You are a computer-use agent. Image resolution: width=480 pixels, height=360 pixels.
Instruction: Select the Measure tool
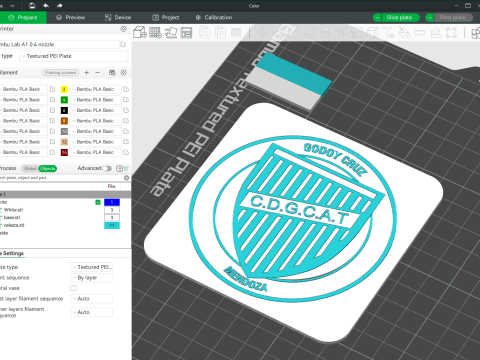point(420,33)
